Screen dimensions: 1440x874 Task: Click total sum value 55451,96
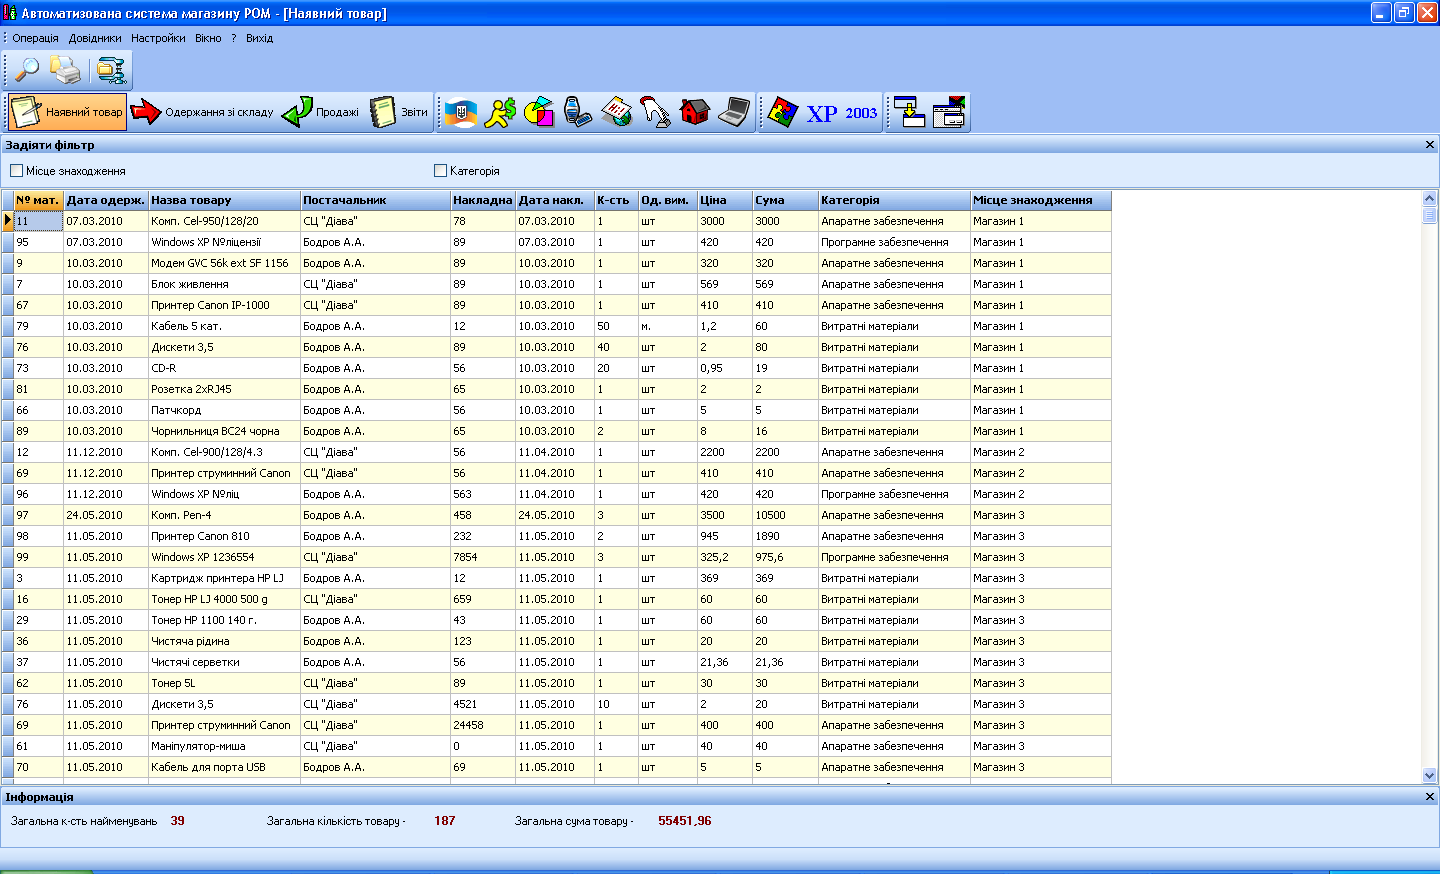click(684, 821)
